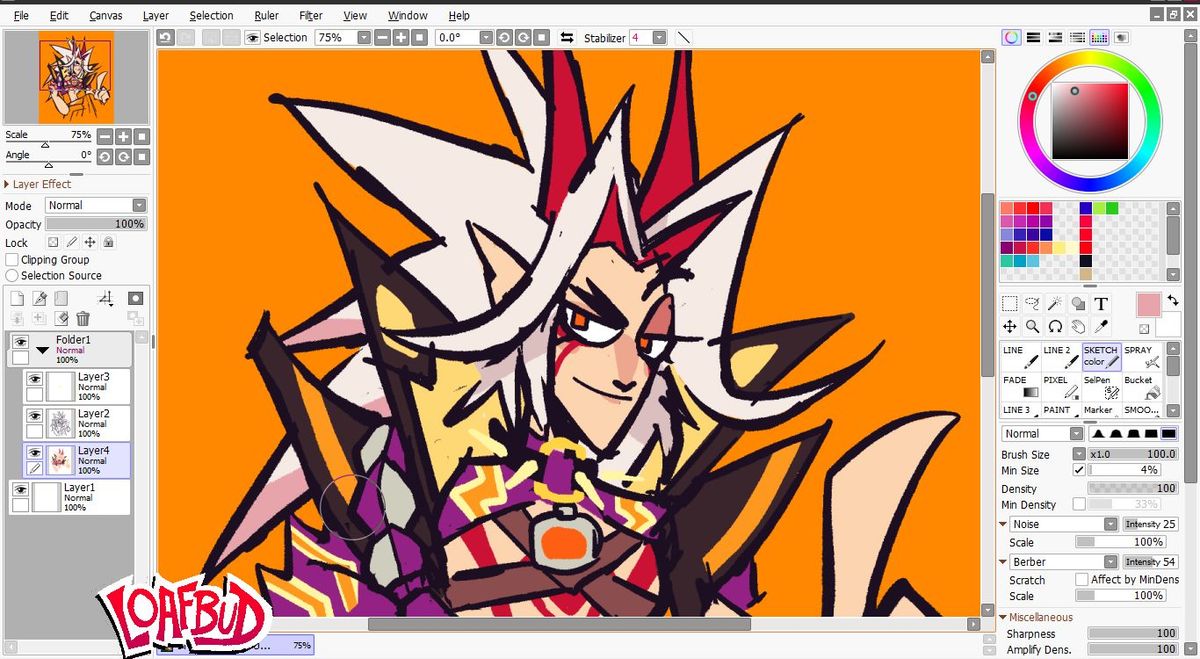Zoom in with the plus button beside the 75% dropdown

[x=400, y=37]
